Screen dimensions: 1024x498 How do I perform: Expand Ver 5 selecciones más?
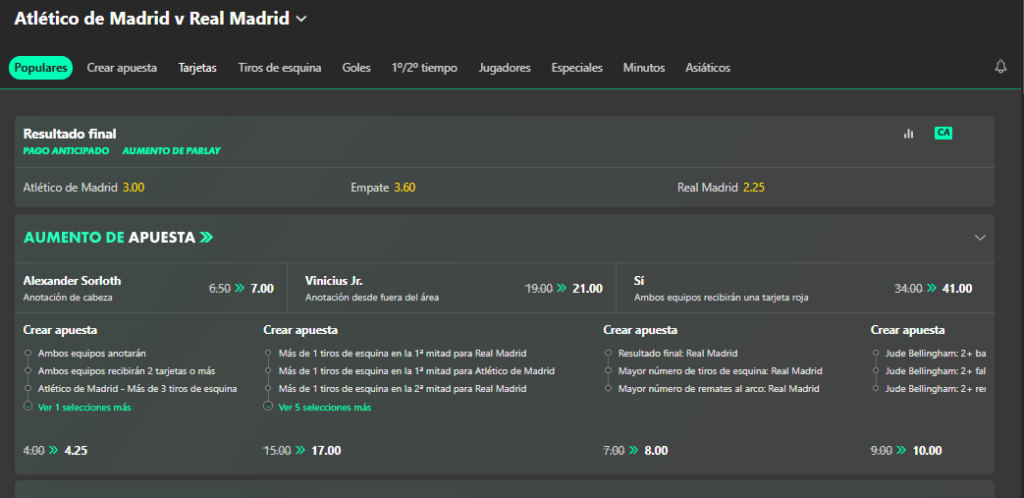point(325,407)
